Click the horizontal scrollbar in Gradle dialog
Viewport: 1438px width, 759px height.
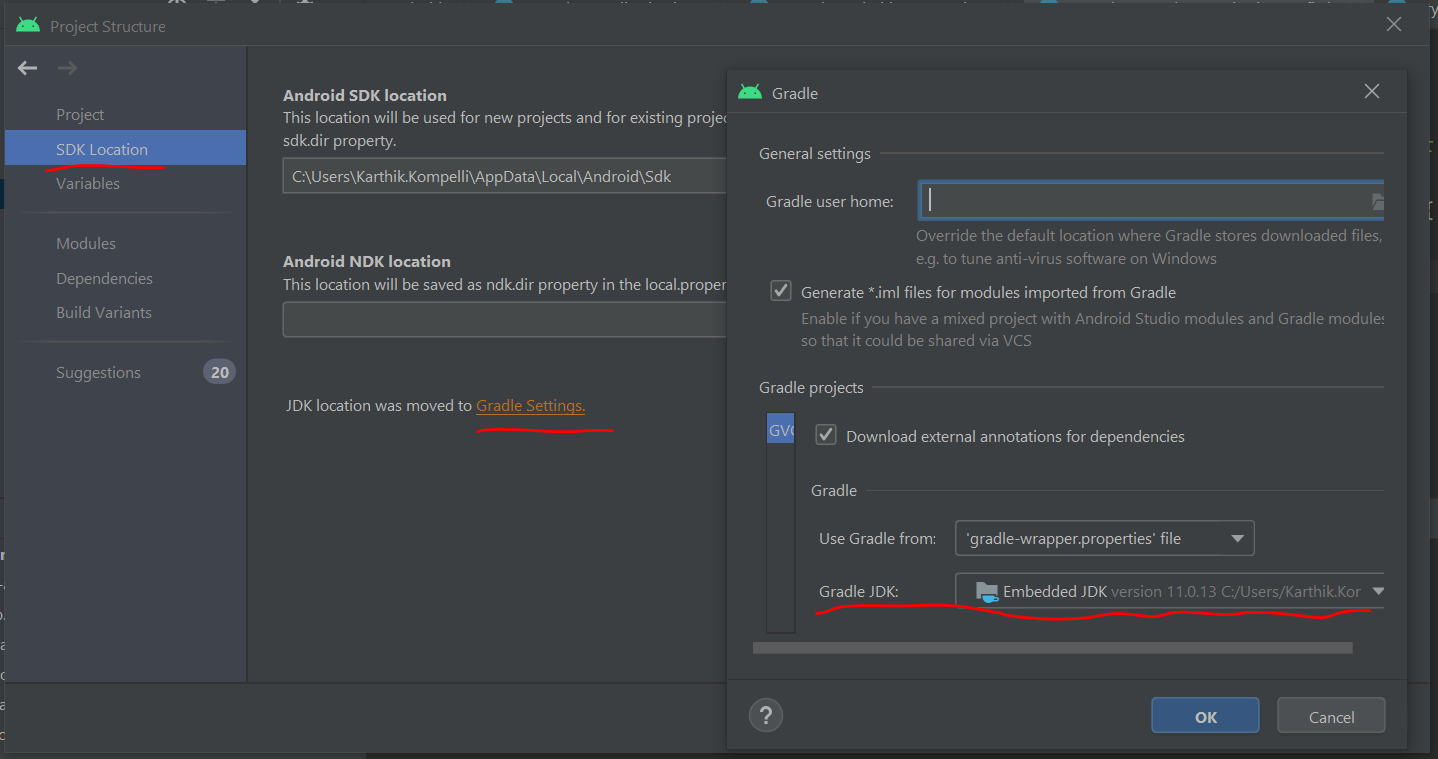pos(1053,648)
